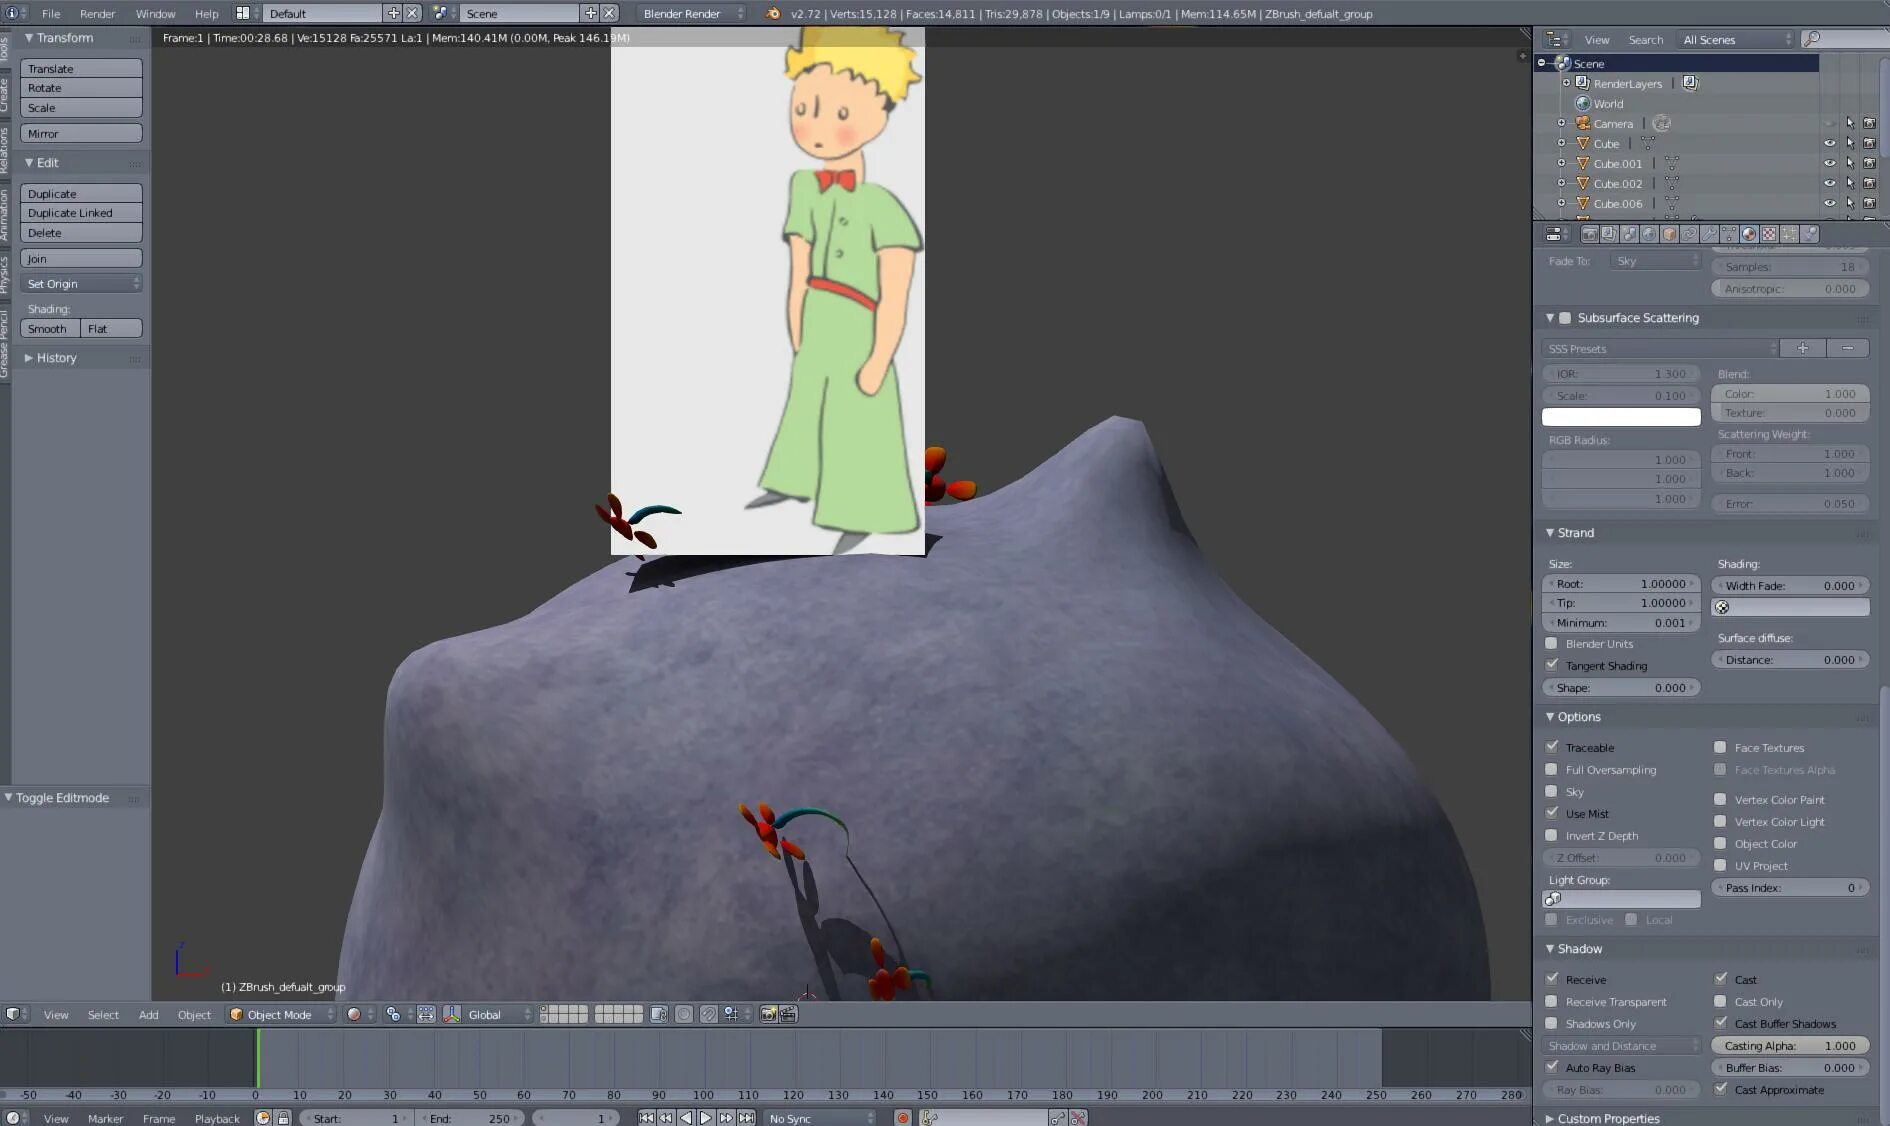Open the SSS Presets dropdown
Image resolution: width=1890 pixels, height=1126 pixels.
tap(1661, 348)
